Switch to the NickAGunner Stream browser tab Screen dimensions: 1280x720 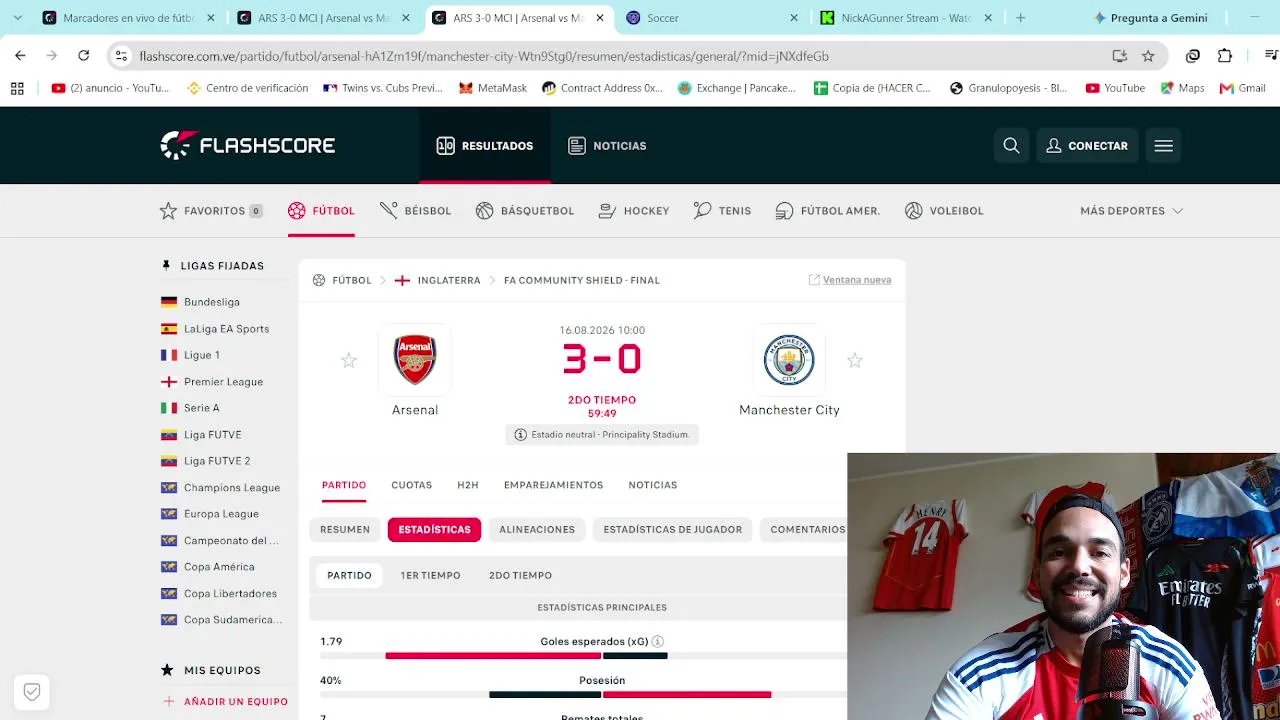click(906, 18)
